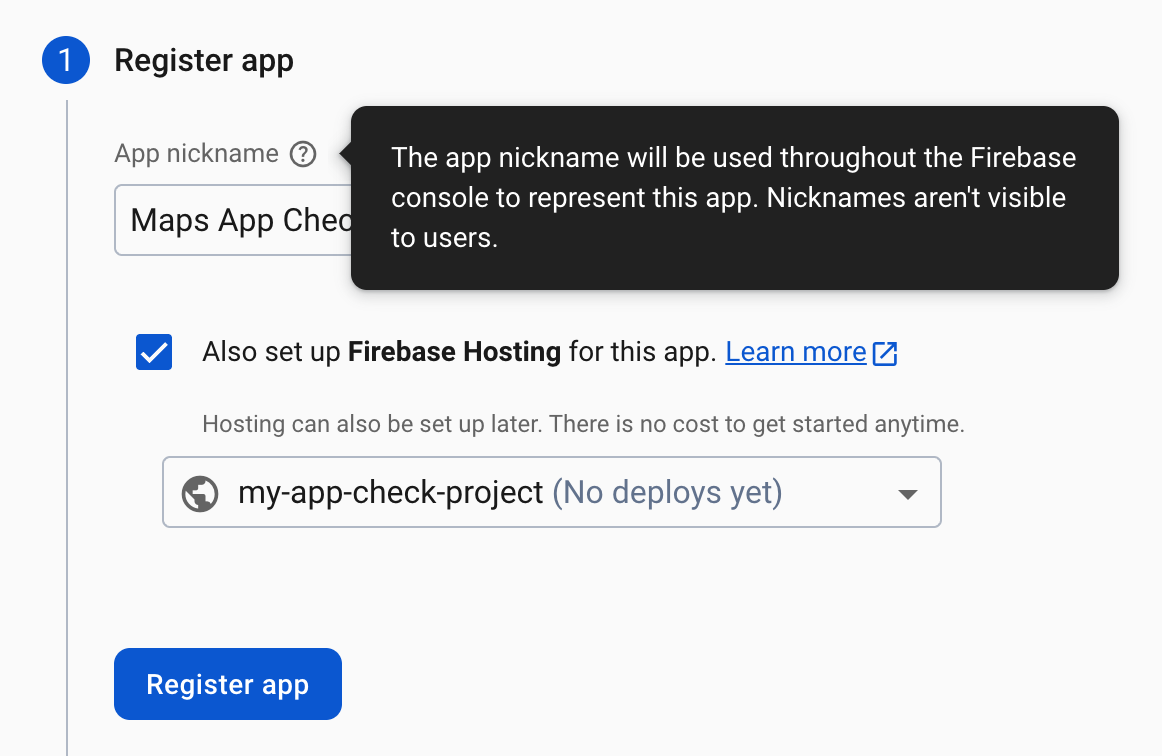Click the Register app section heading
The image size is (1162, 756).
tap(204, 60)
